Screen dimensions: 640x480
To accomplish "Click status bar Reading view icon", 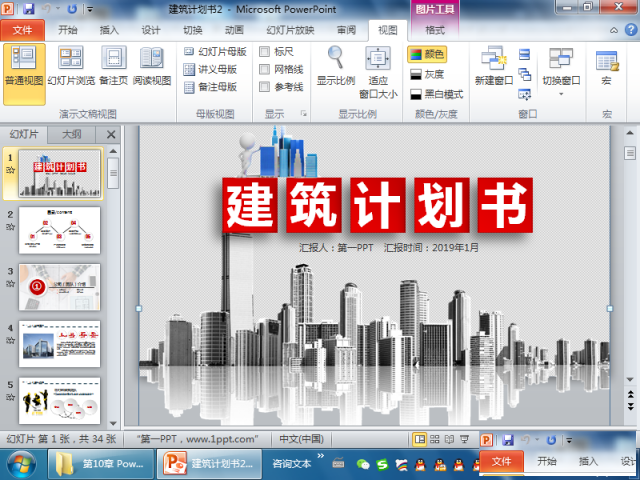I will pos(449,439).
